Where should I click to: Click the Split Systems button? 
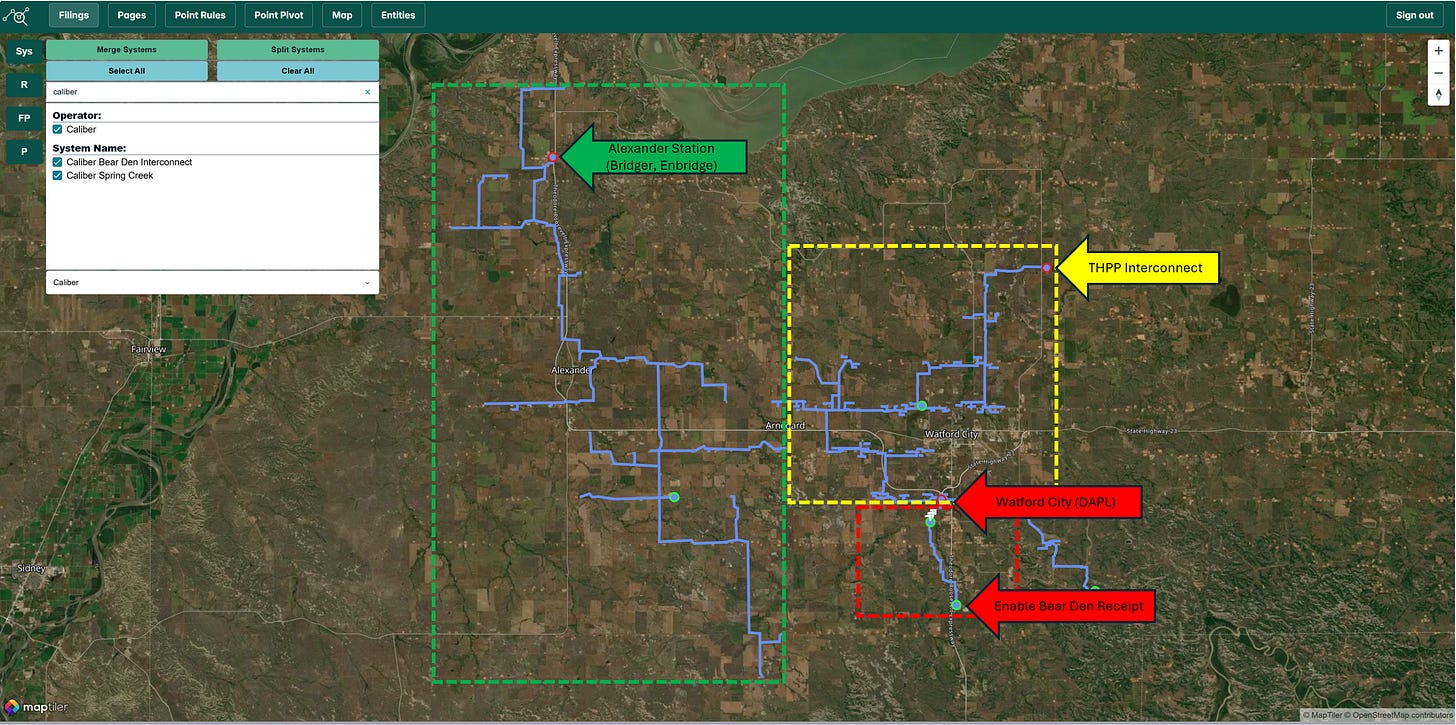pyautogui.click(x=298, y=50)
